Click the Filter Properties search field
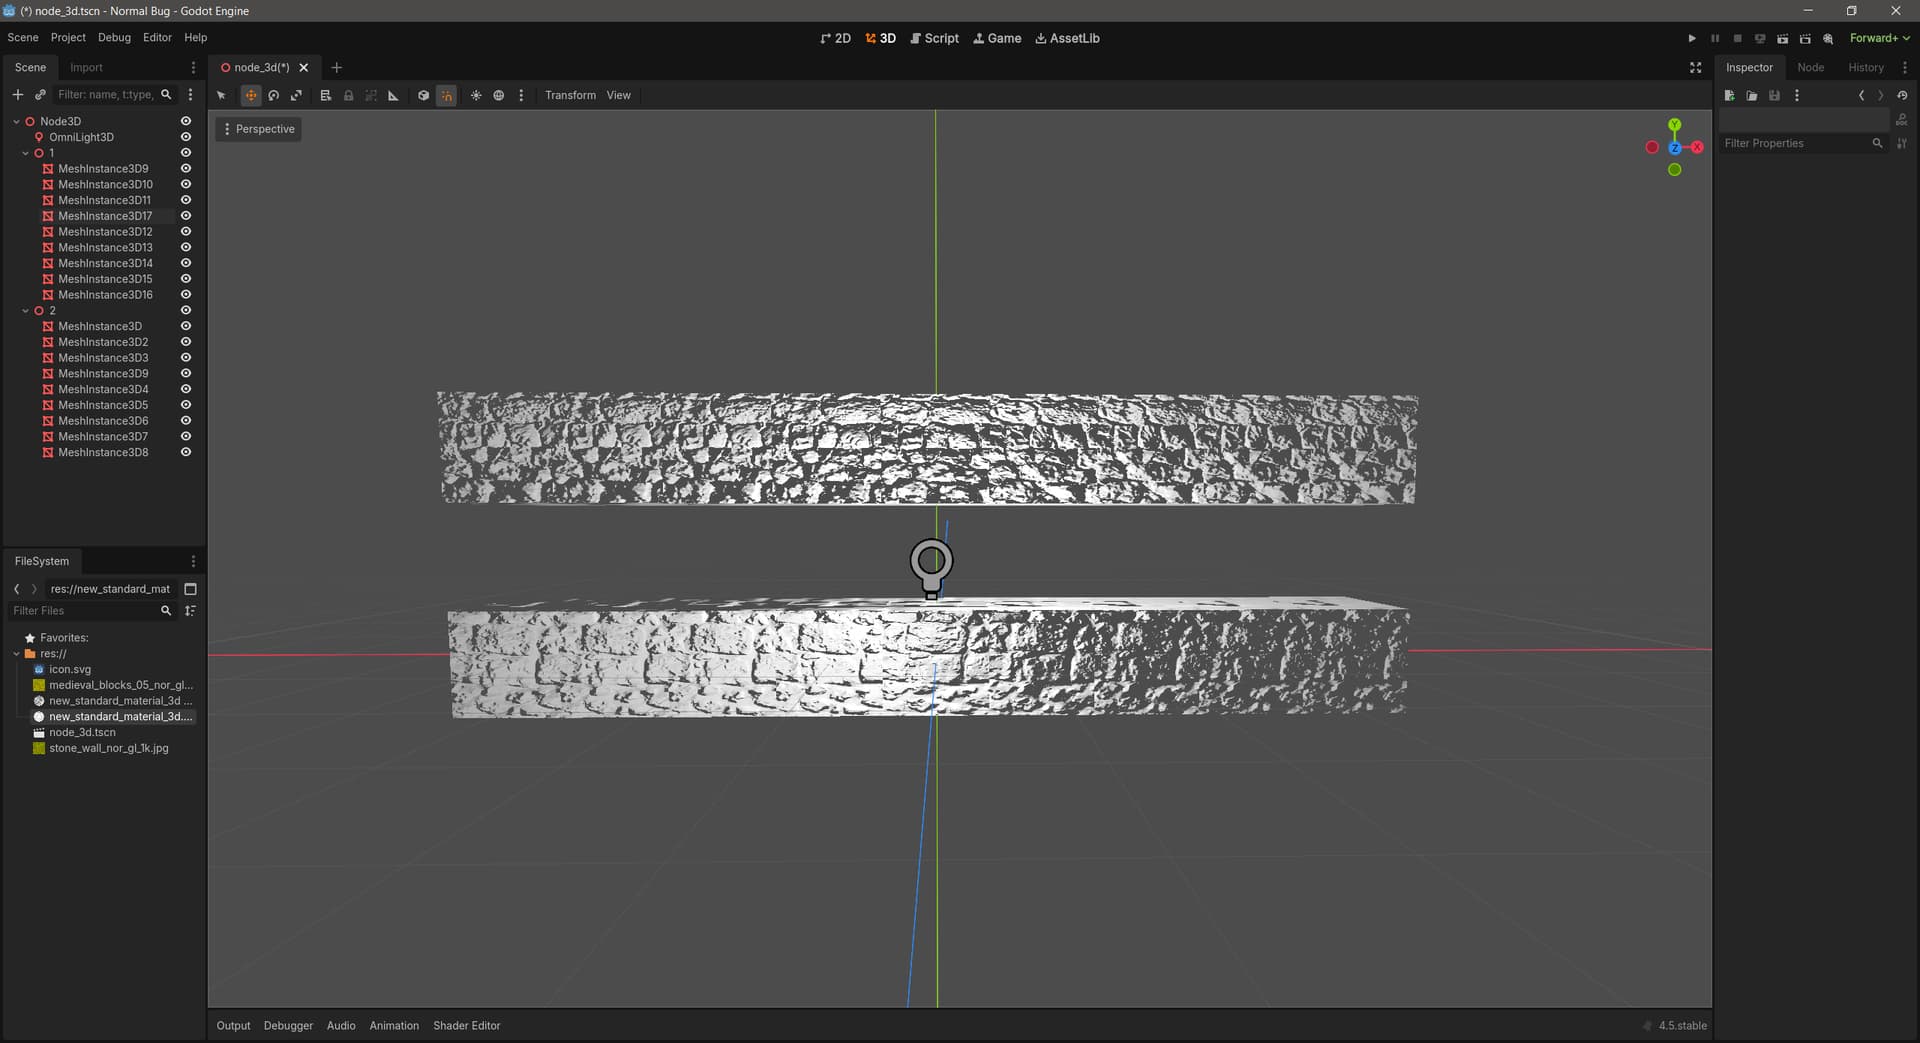1920x1043 pixels. coord(1795,144)
